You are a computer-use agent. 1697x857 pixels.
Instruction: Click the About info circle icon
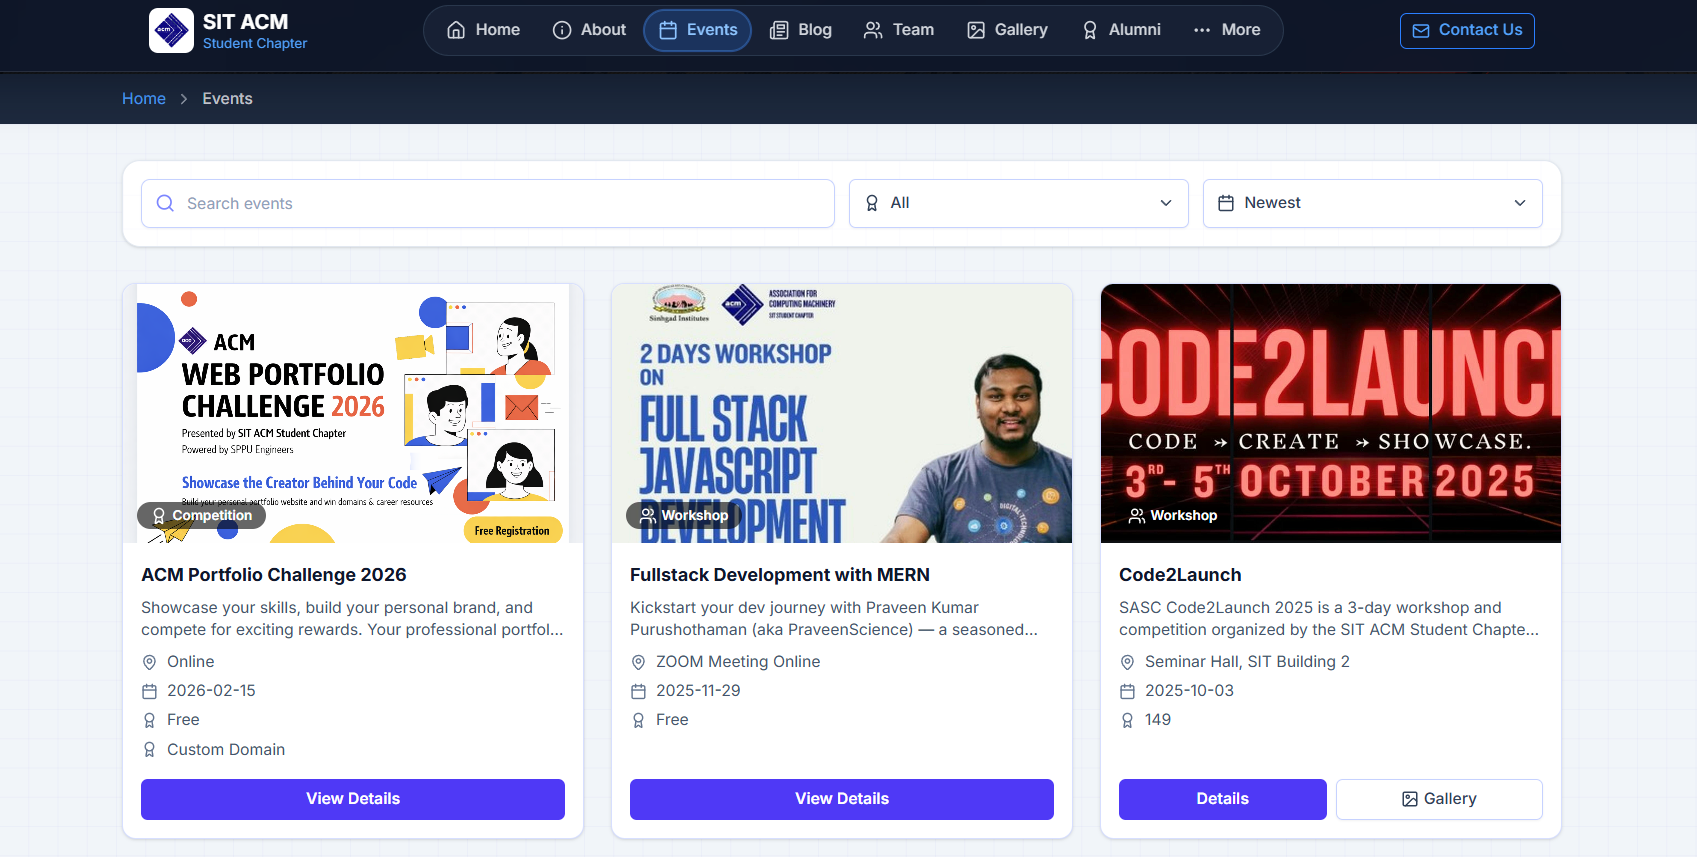point(562,30)
